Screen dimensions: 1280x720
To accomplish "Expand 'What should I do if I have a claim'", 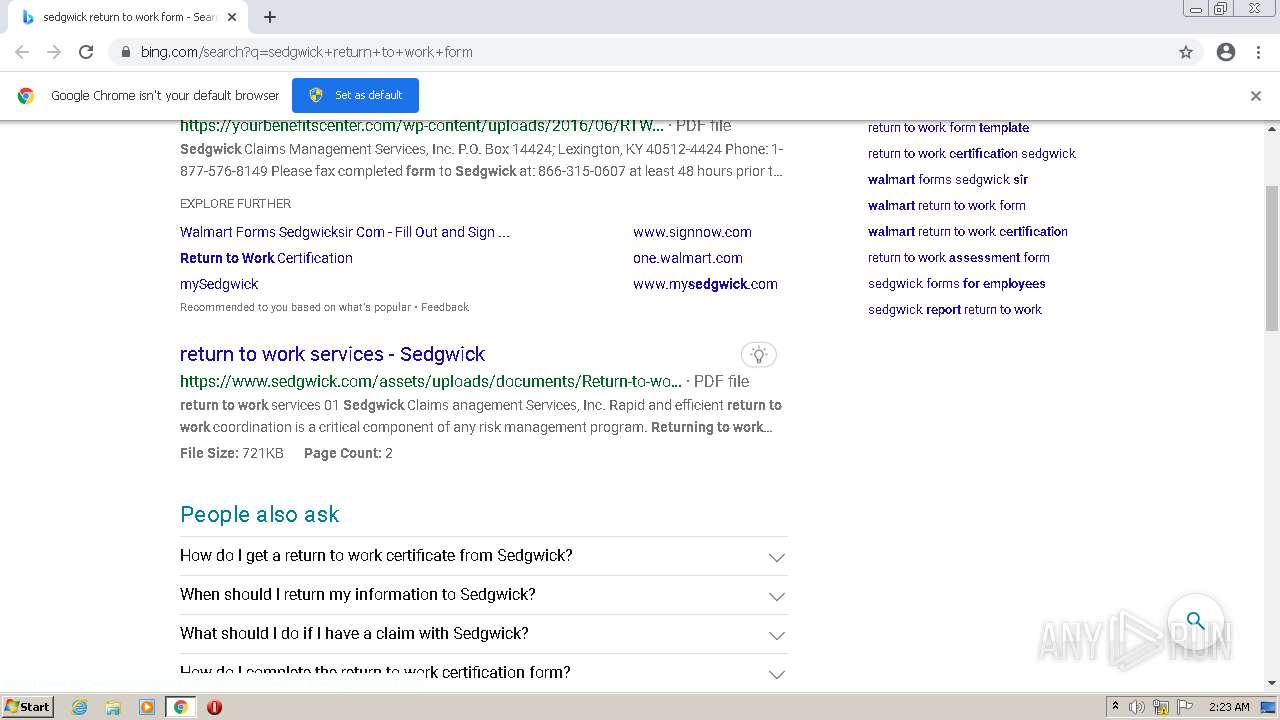I will (484, 634).
